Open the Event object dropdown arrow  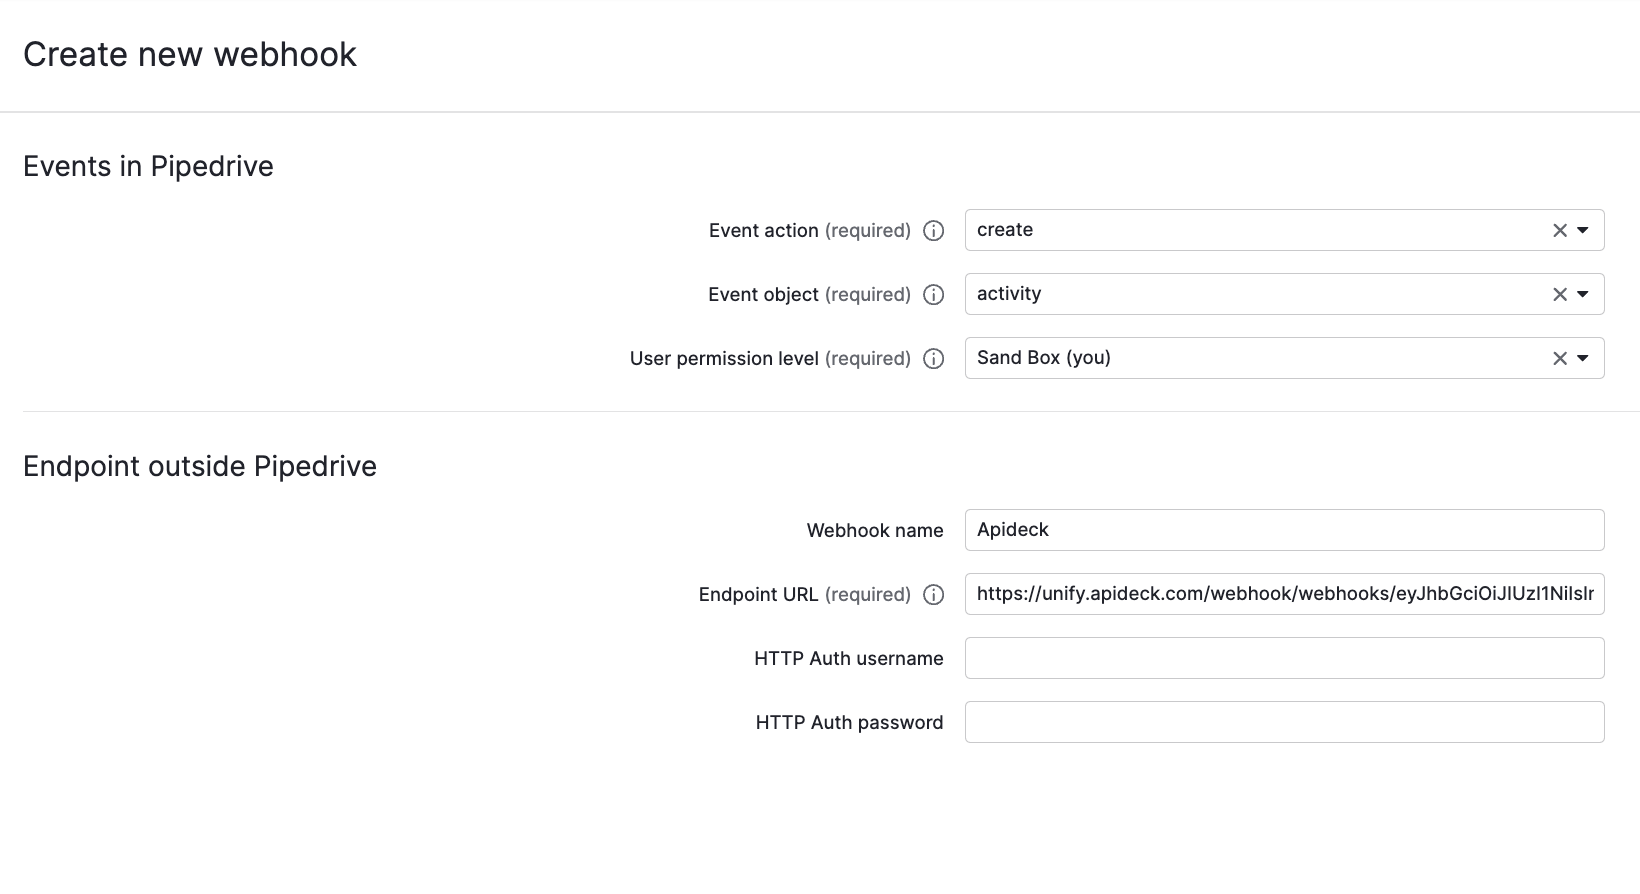click(1582, 294)
